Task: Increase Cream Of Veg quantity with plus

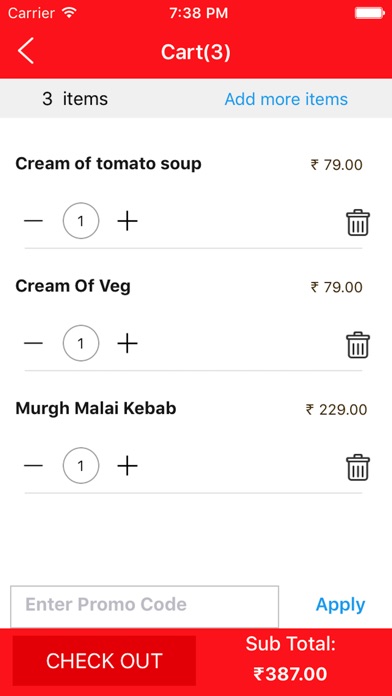Action: [127, 343]
